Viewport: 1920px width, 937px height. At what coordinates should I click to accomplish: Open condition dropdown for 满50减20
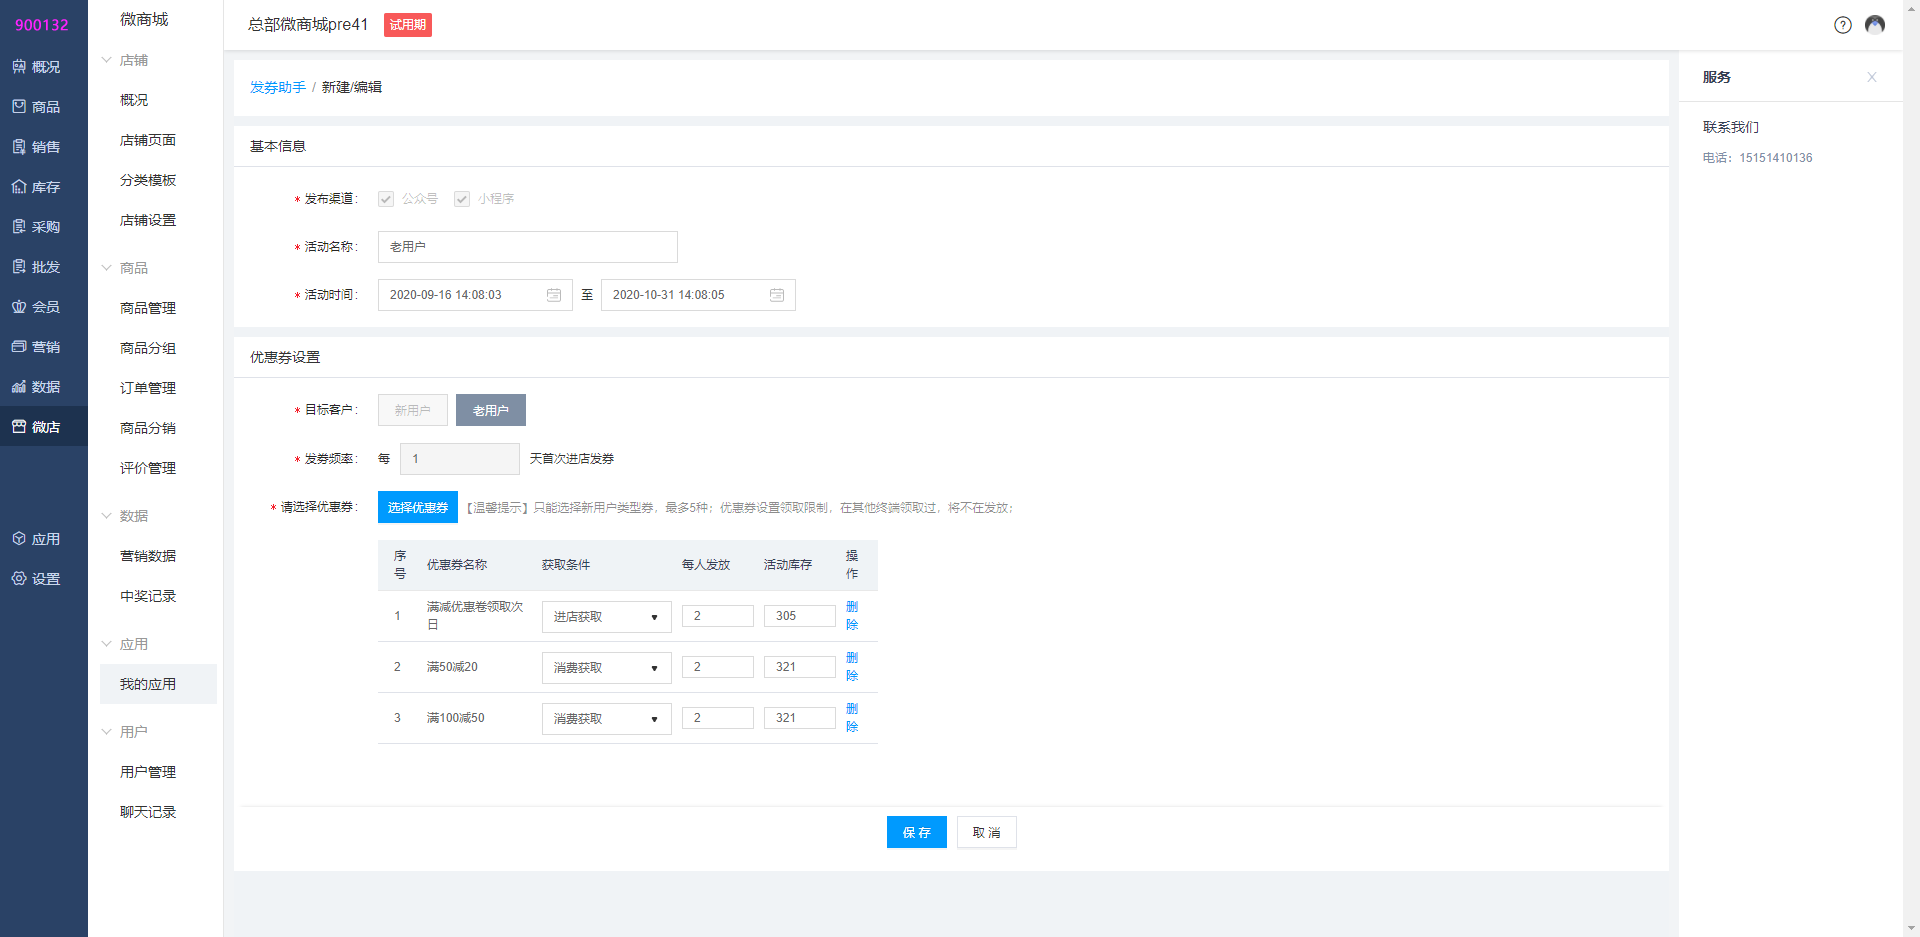click(x=606, y=668)
